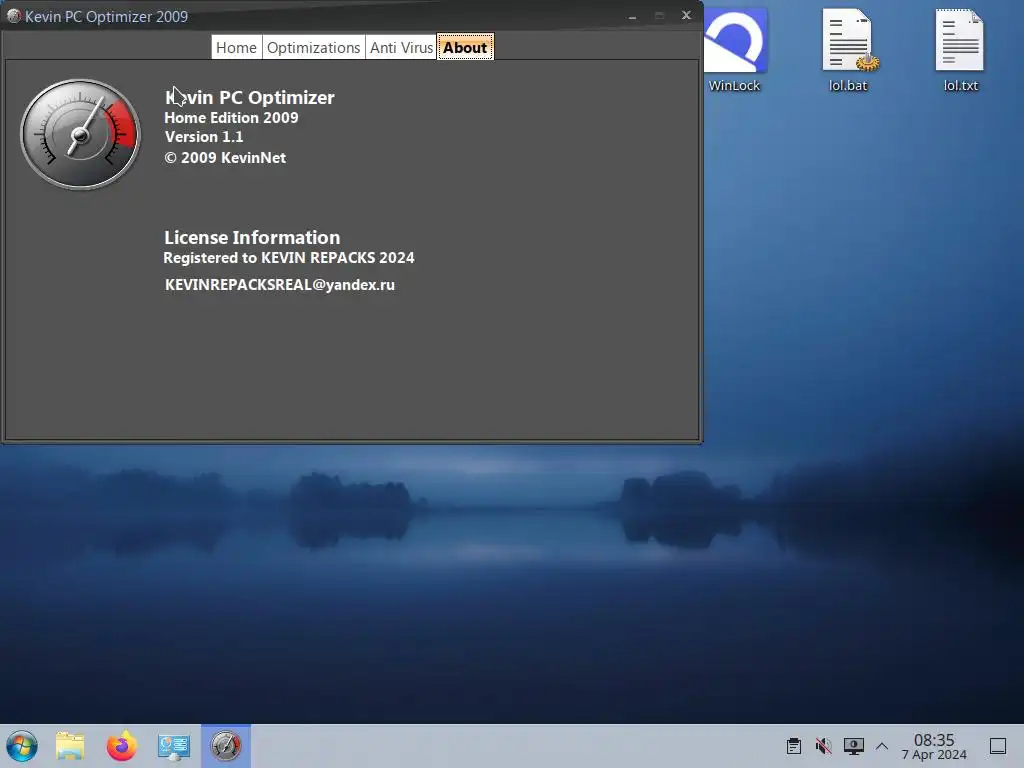The image size is (1024, 768).
Task: Open the Optimizations tab
Action: point(313,48)
